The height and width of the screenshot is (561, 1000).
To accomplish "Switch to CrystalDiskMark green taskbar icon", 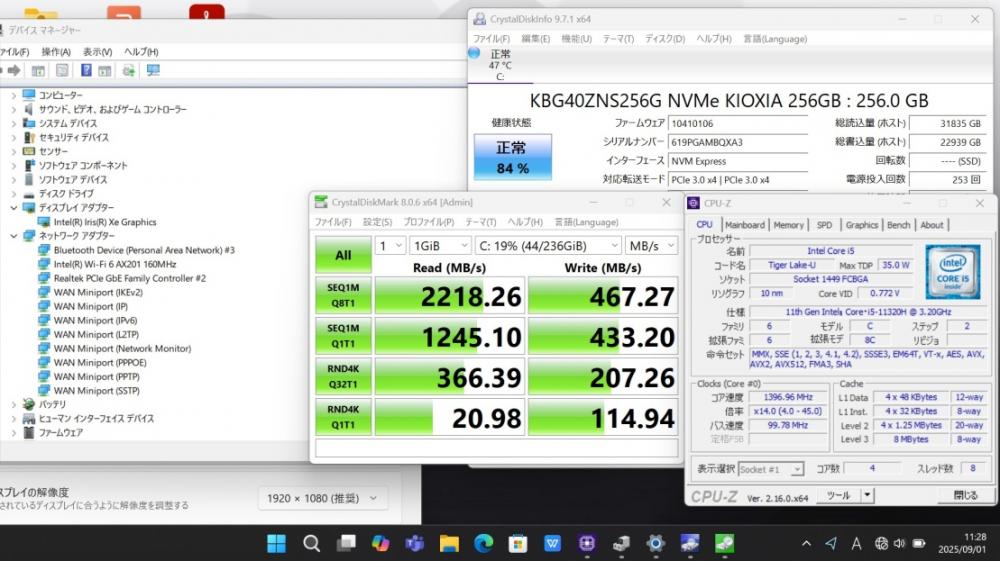I will 724,543.
